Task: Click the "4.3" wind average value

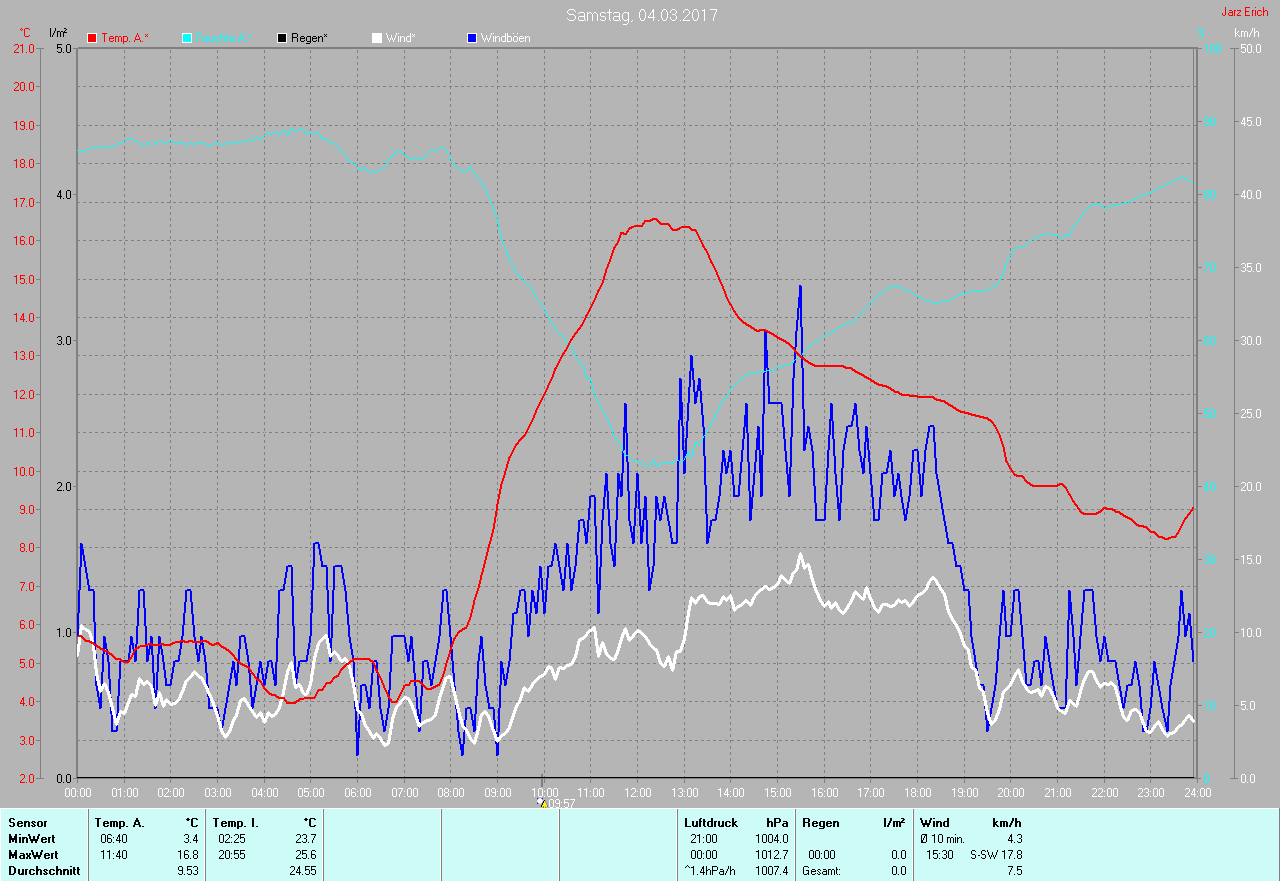Action: tap(1014, 839)
